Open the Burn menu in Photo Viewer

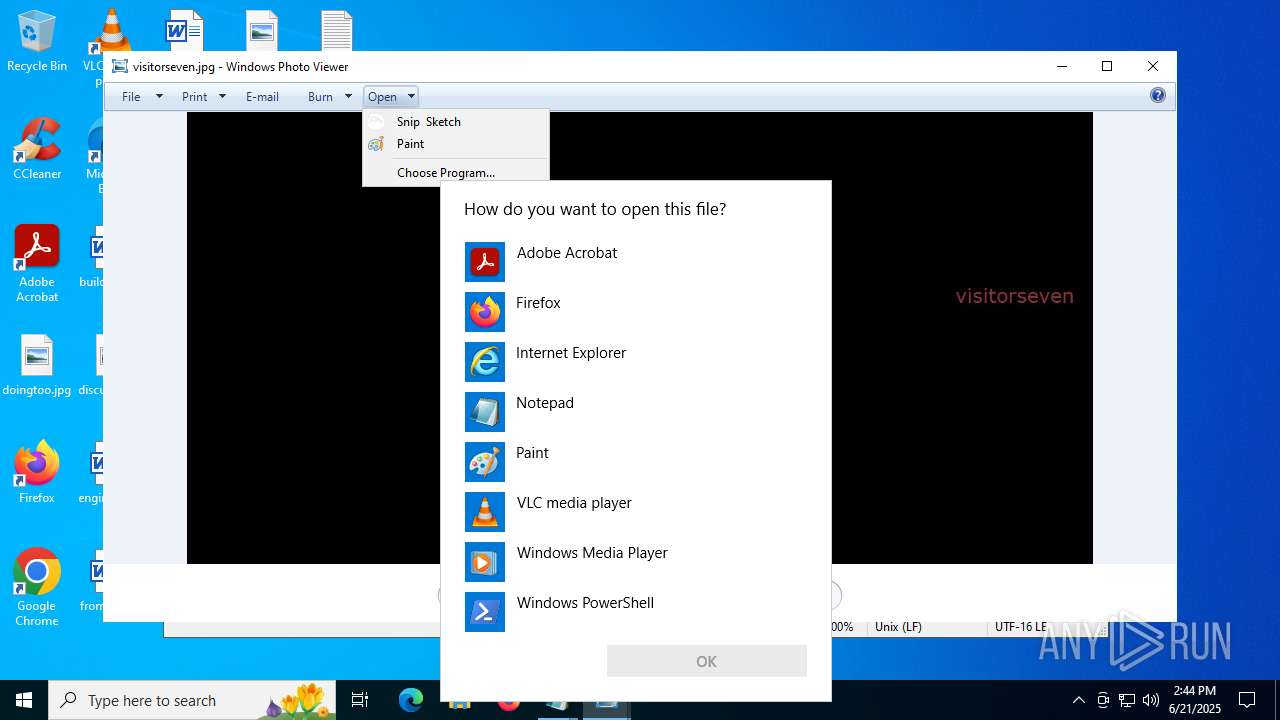(x=320, y=96)
